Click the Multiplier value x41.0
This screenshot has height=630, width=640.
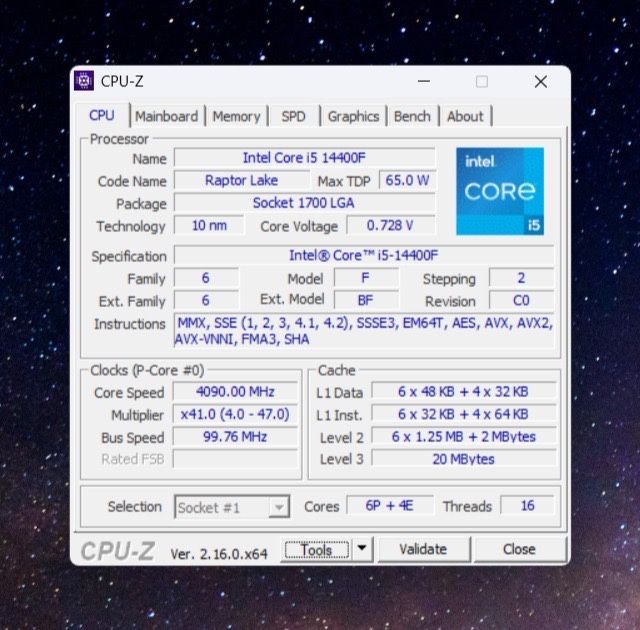[235, 414]
